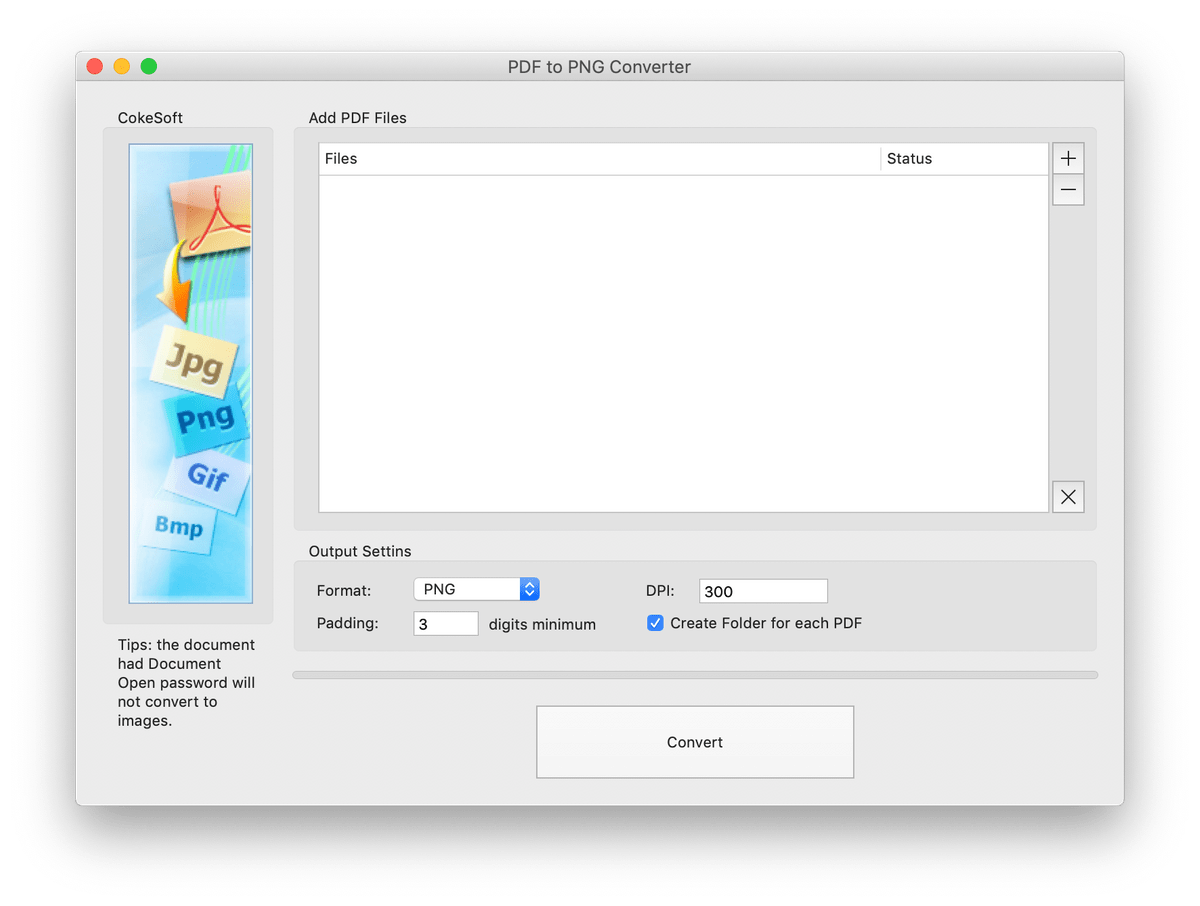Click the password tips text
The image size is (1200, 906).
(187, 683)
